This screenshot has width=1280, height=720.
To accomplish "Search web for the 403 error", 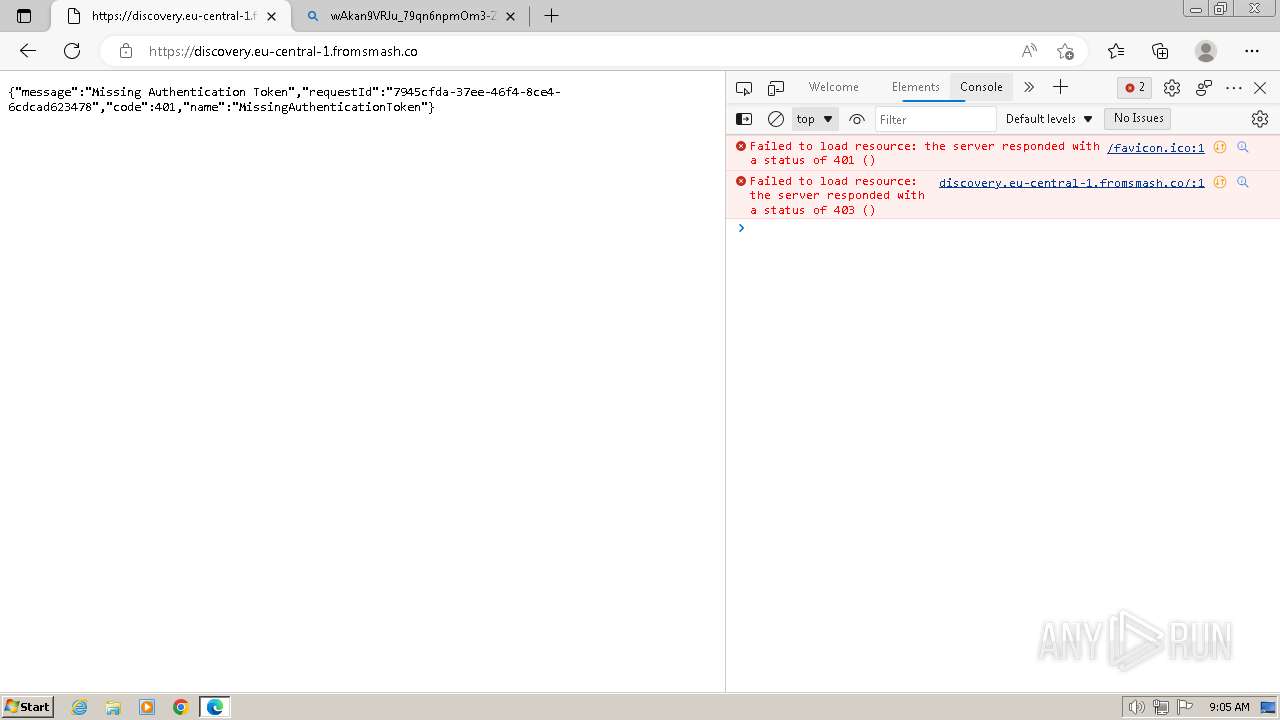I will click(1243, 182).
